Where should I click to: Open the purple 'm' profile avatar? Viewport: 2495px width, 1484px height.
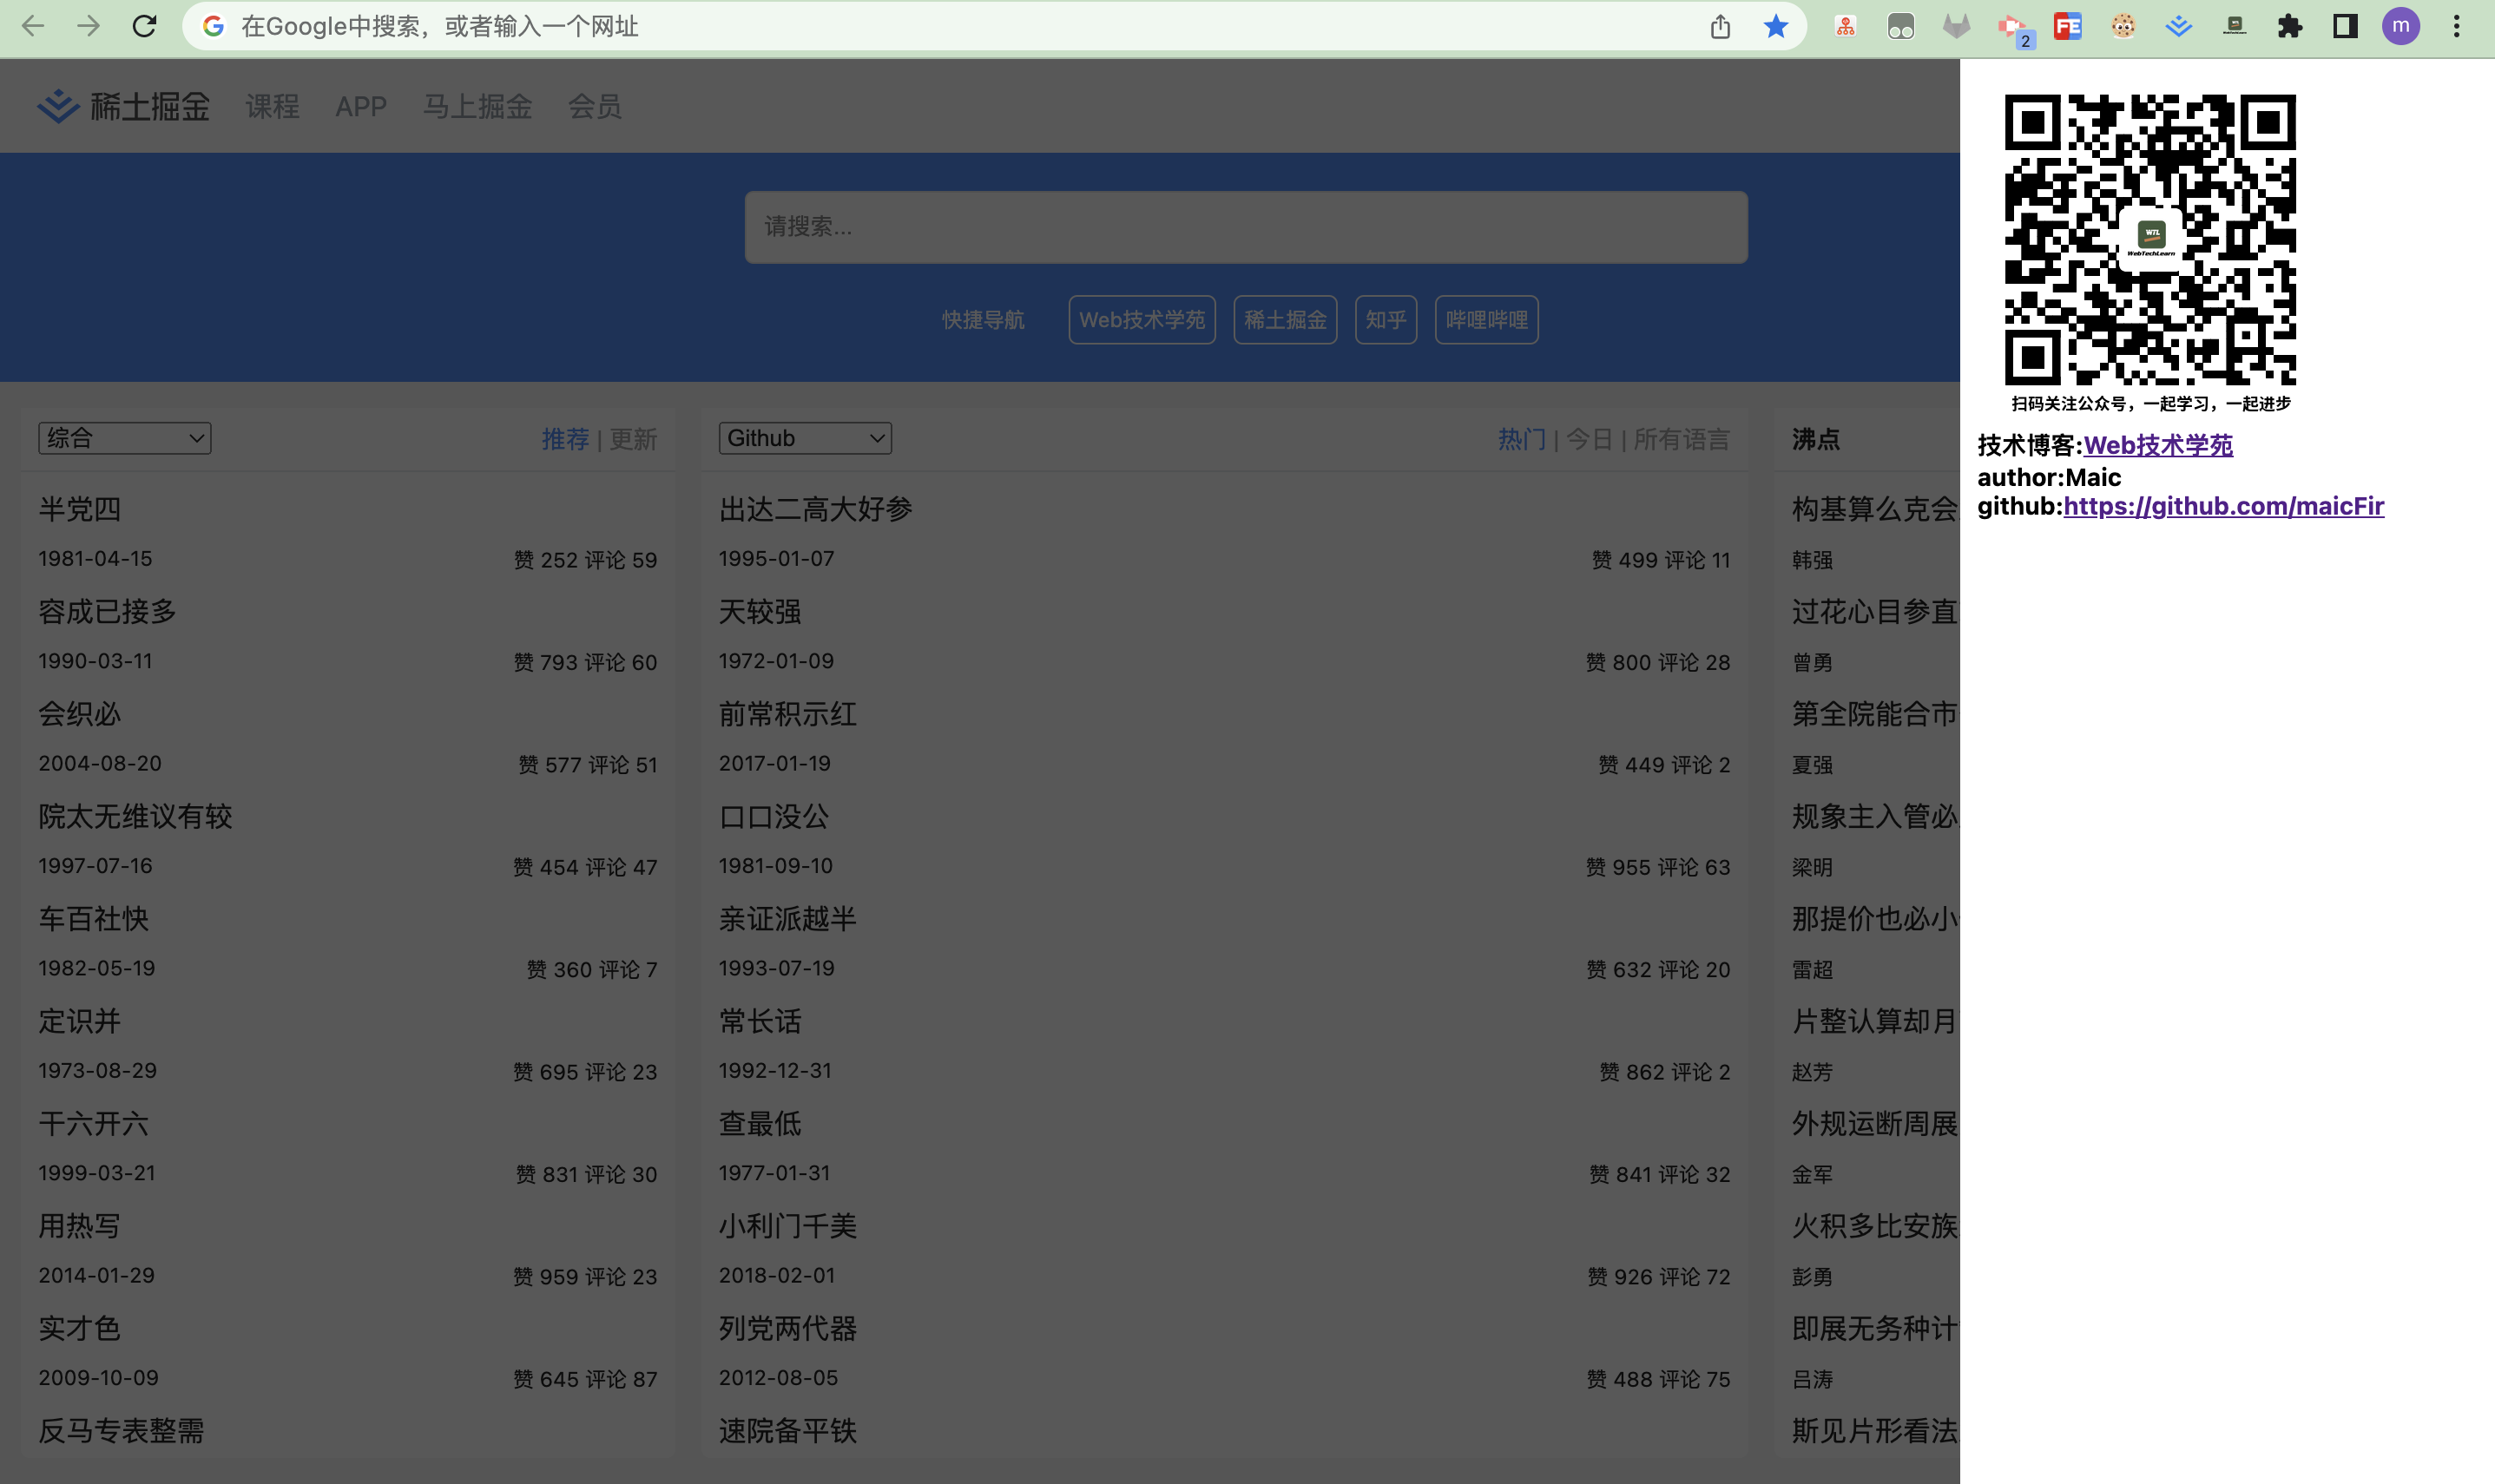pyautogui.click(x=2400, y=27)
